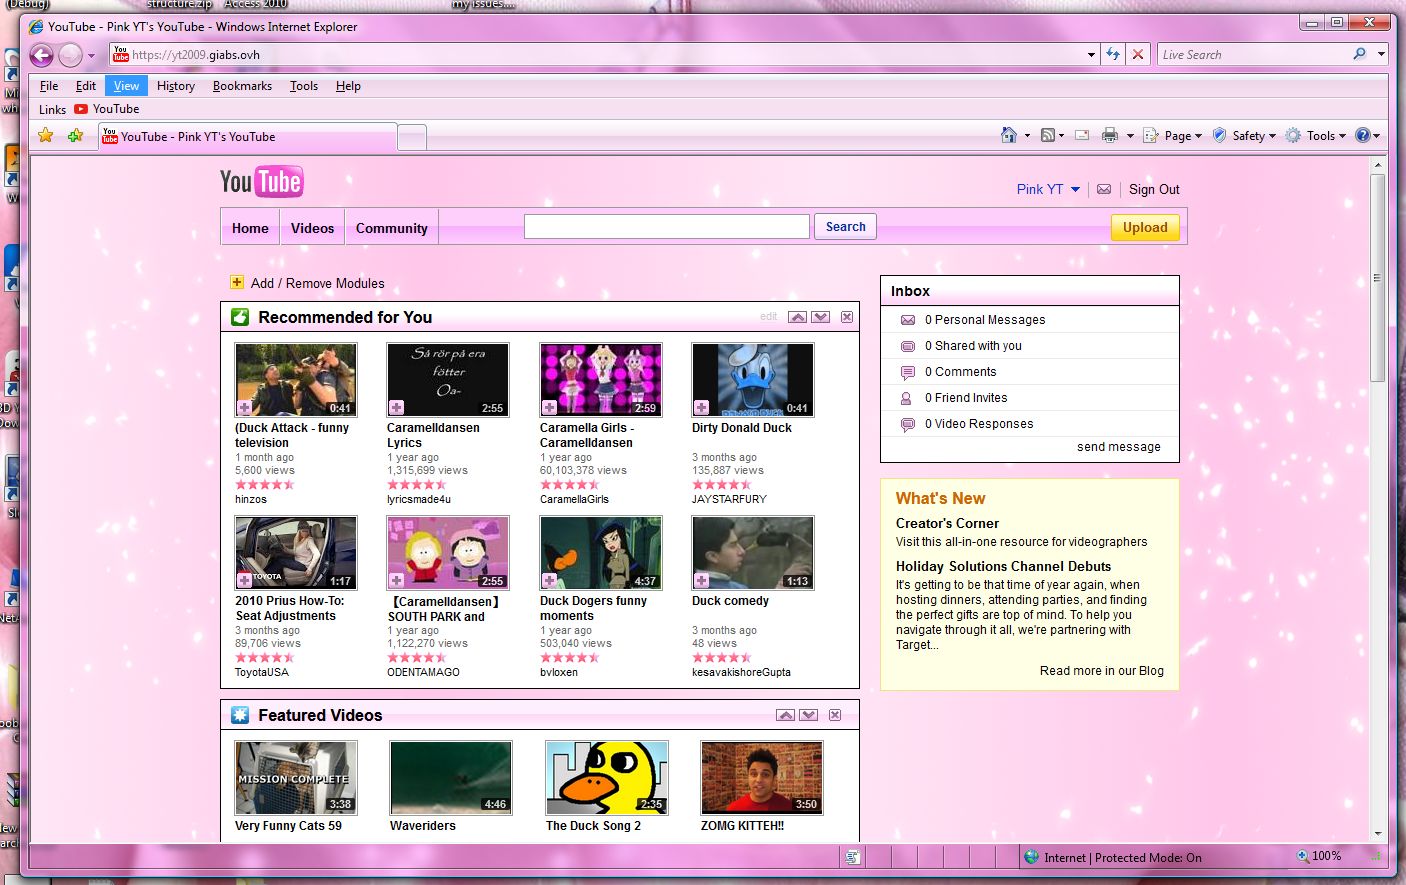Move Featured Videos module up
This screenshot has width=1406, height=885.
(785, 715)
